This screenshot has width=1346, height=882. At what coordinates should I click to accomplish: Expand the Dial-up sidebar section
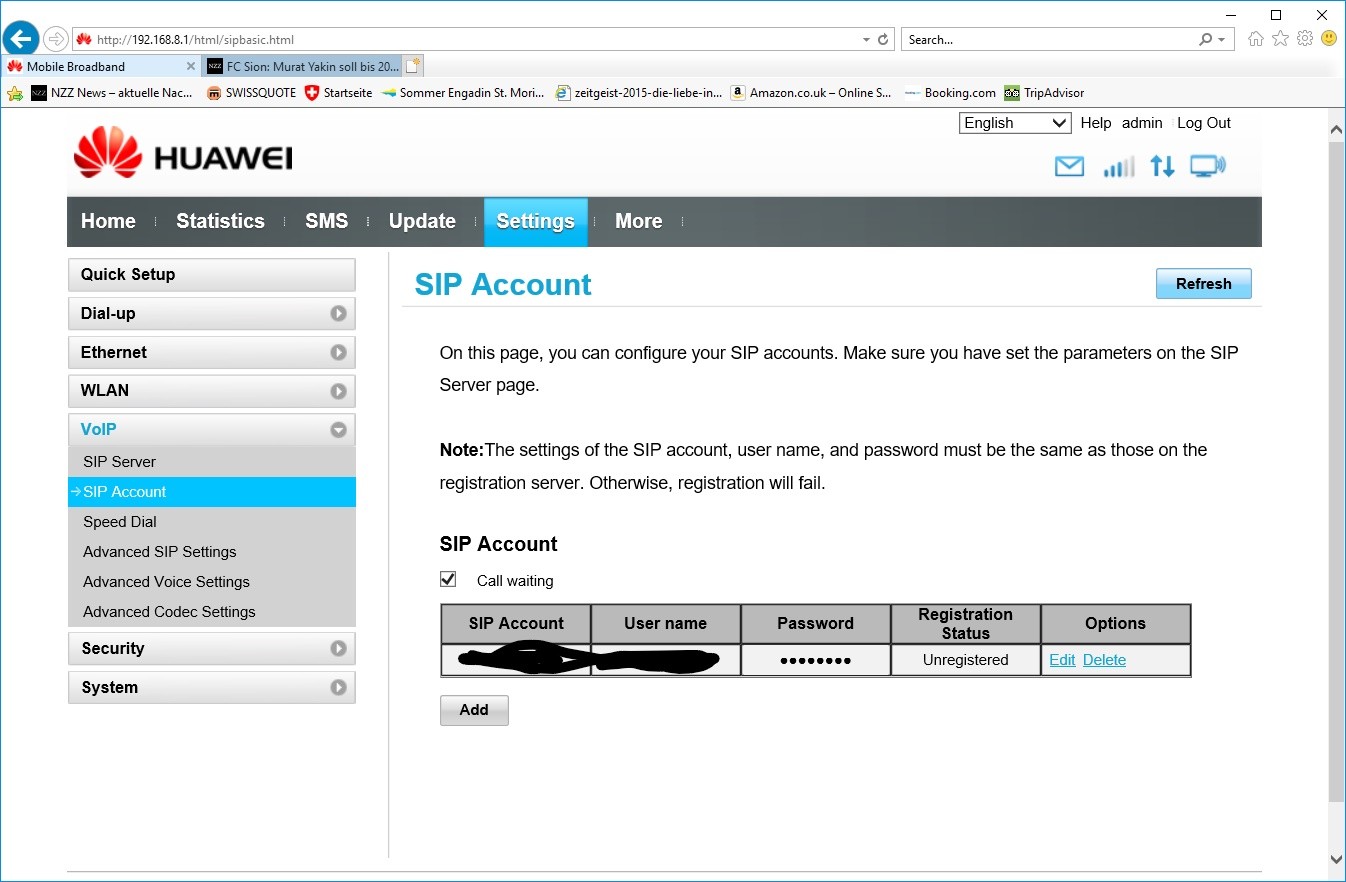pyautogui.click(x=211, y=313)
